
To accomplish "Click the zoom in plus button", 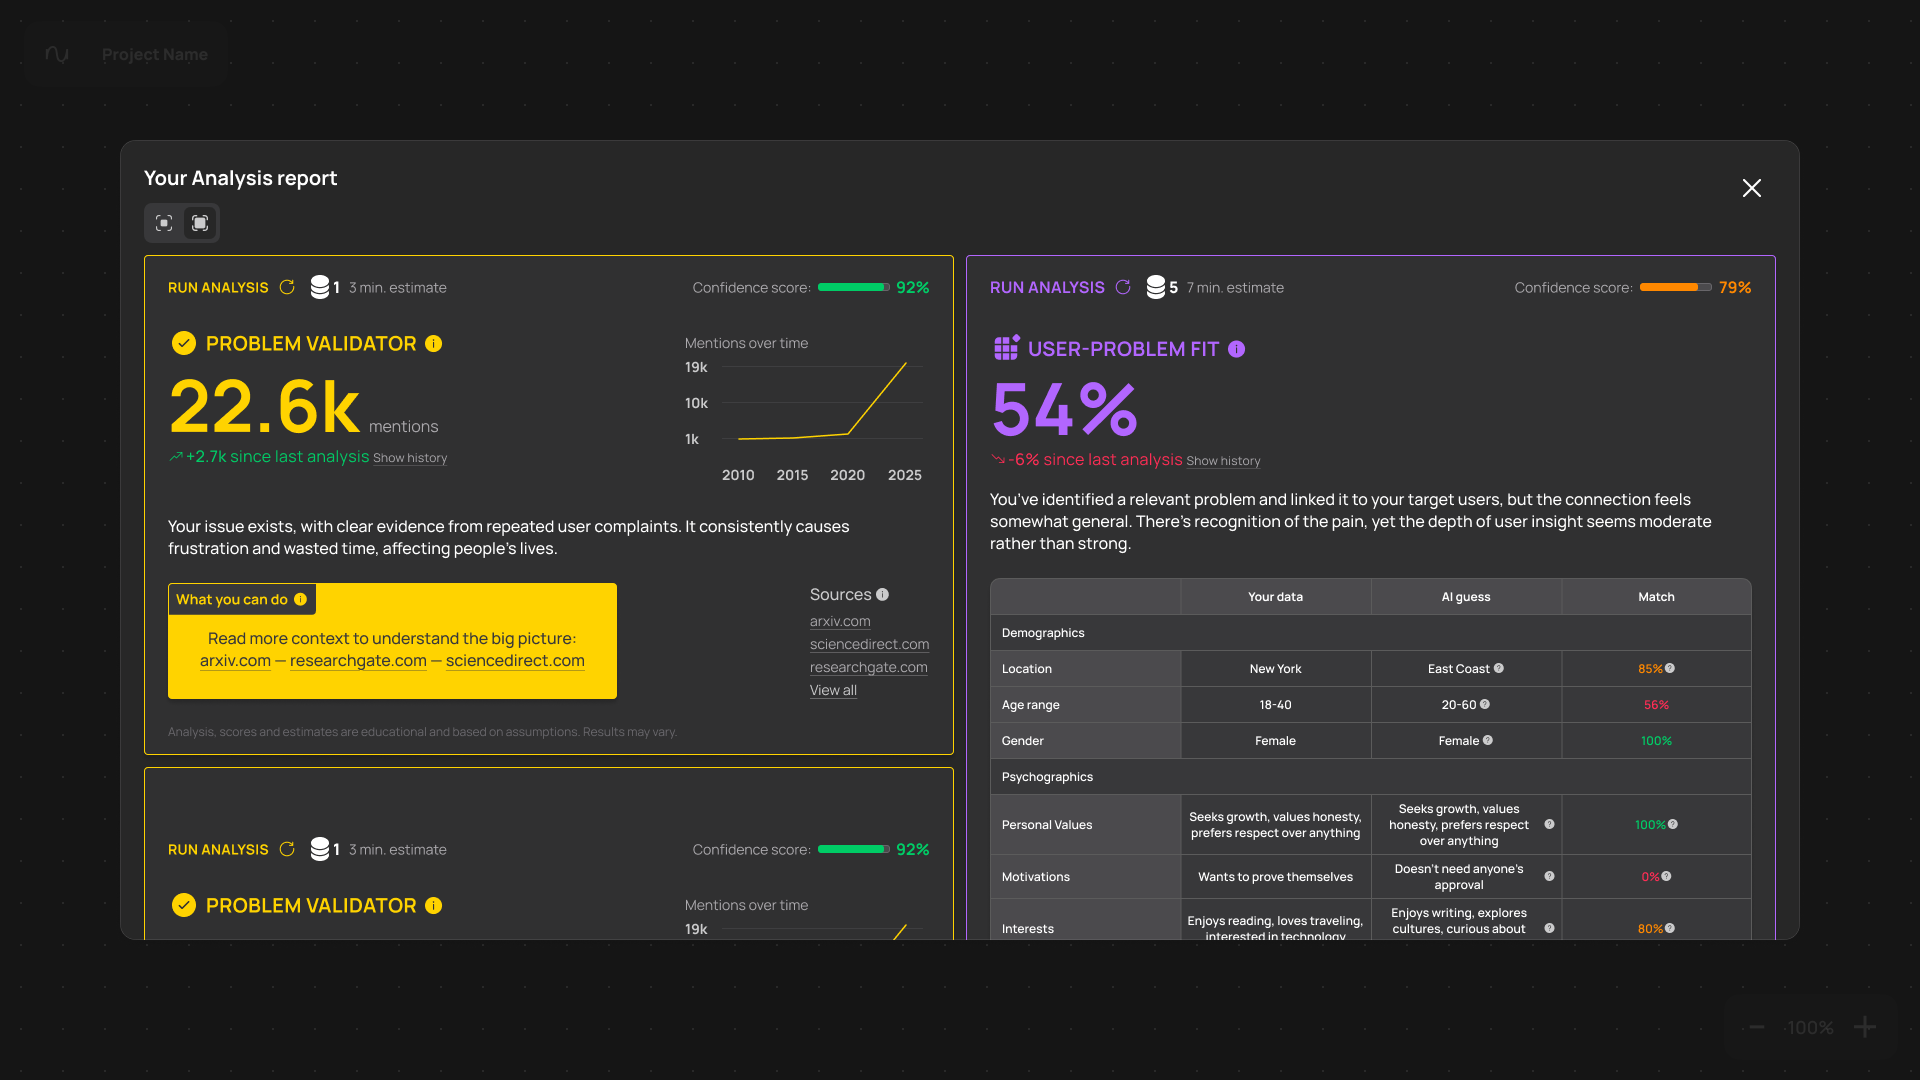I will pyautogui.click(x=1865, y=1027).
